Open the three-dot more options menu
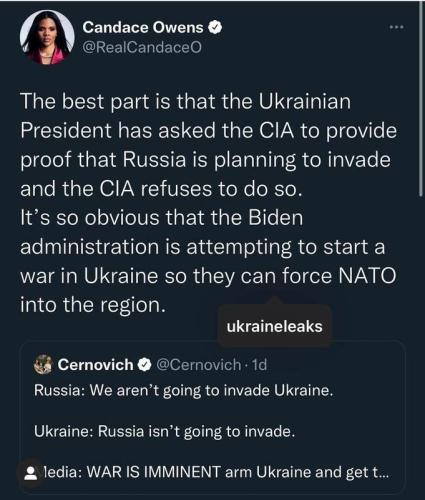The width and height of the screenshot is (425, 500). tap(397, 27)
